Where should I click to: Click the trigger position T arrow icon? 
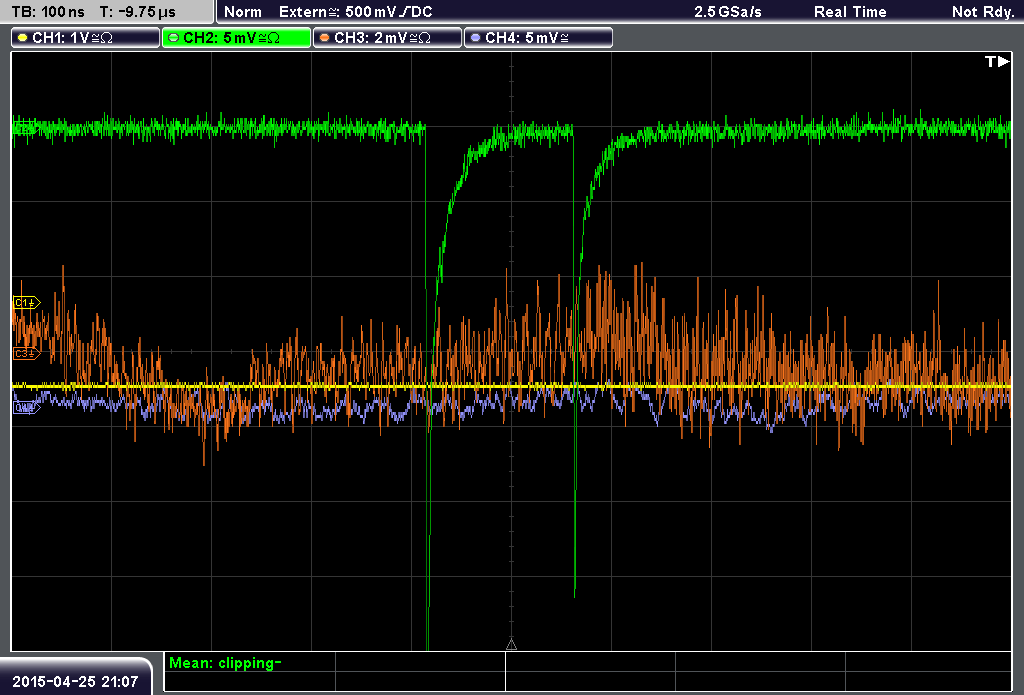pos(997,61)
